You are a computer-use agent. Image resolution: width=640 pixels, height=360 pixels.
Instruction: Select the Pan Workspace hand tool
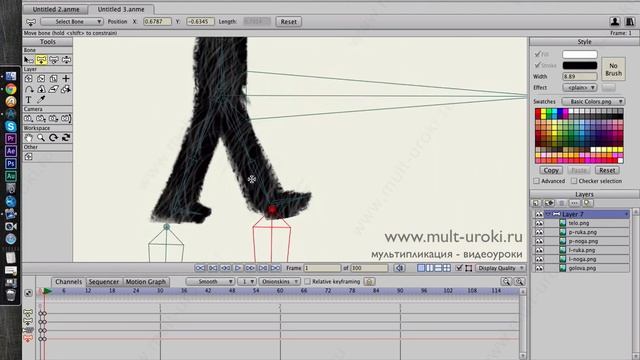click(x=29, y=138)
